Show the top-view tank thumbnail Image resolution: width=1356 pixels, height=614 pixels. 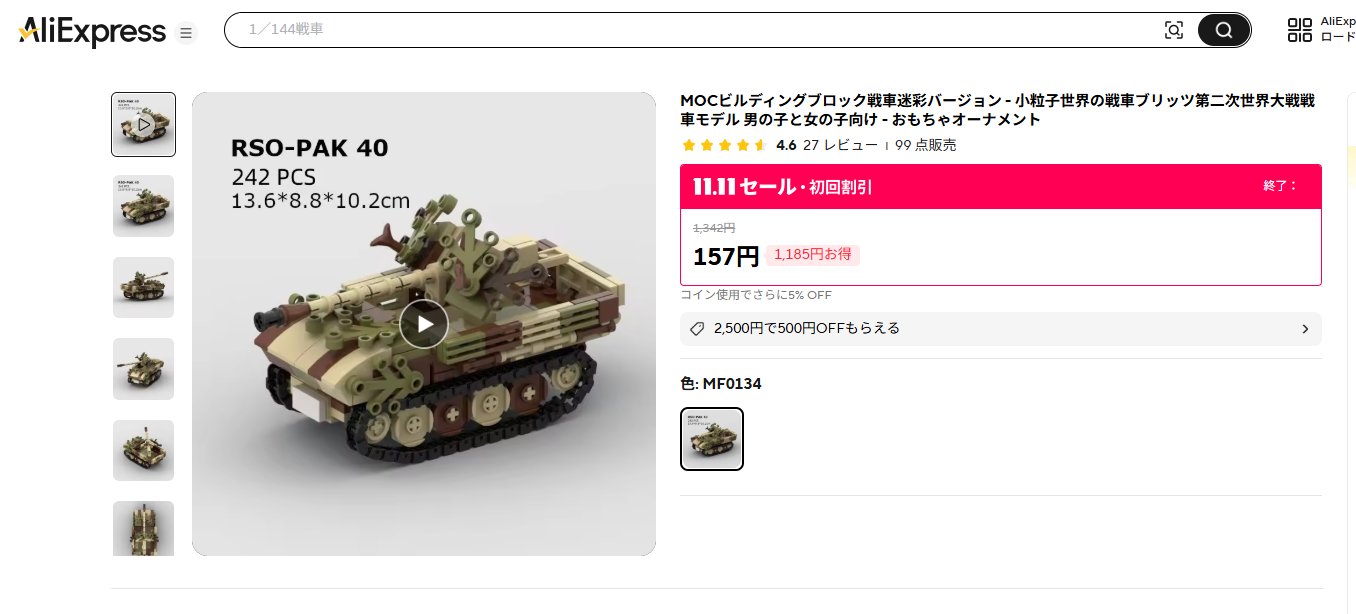tap(143, 528)
